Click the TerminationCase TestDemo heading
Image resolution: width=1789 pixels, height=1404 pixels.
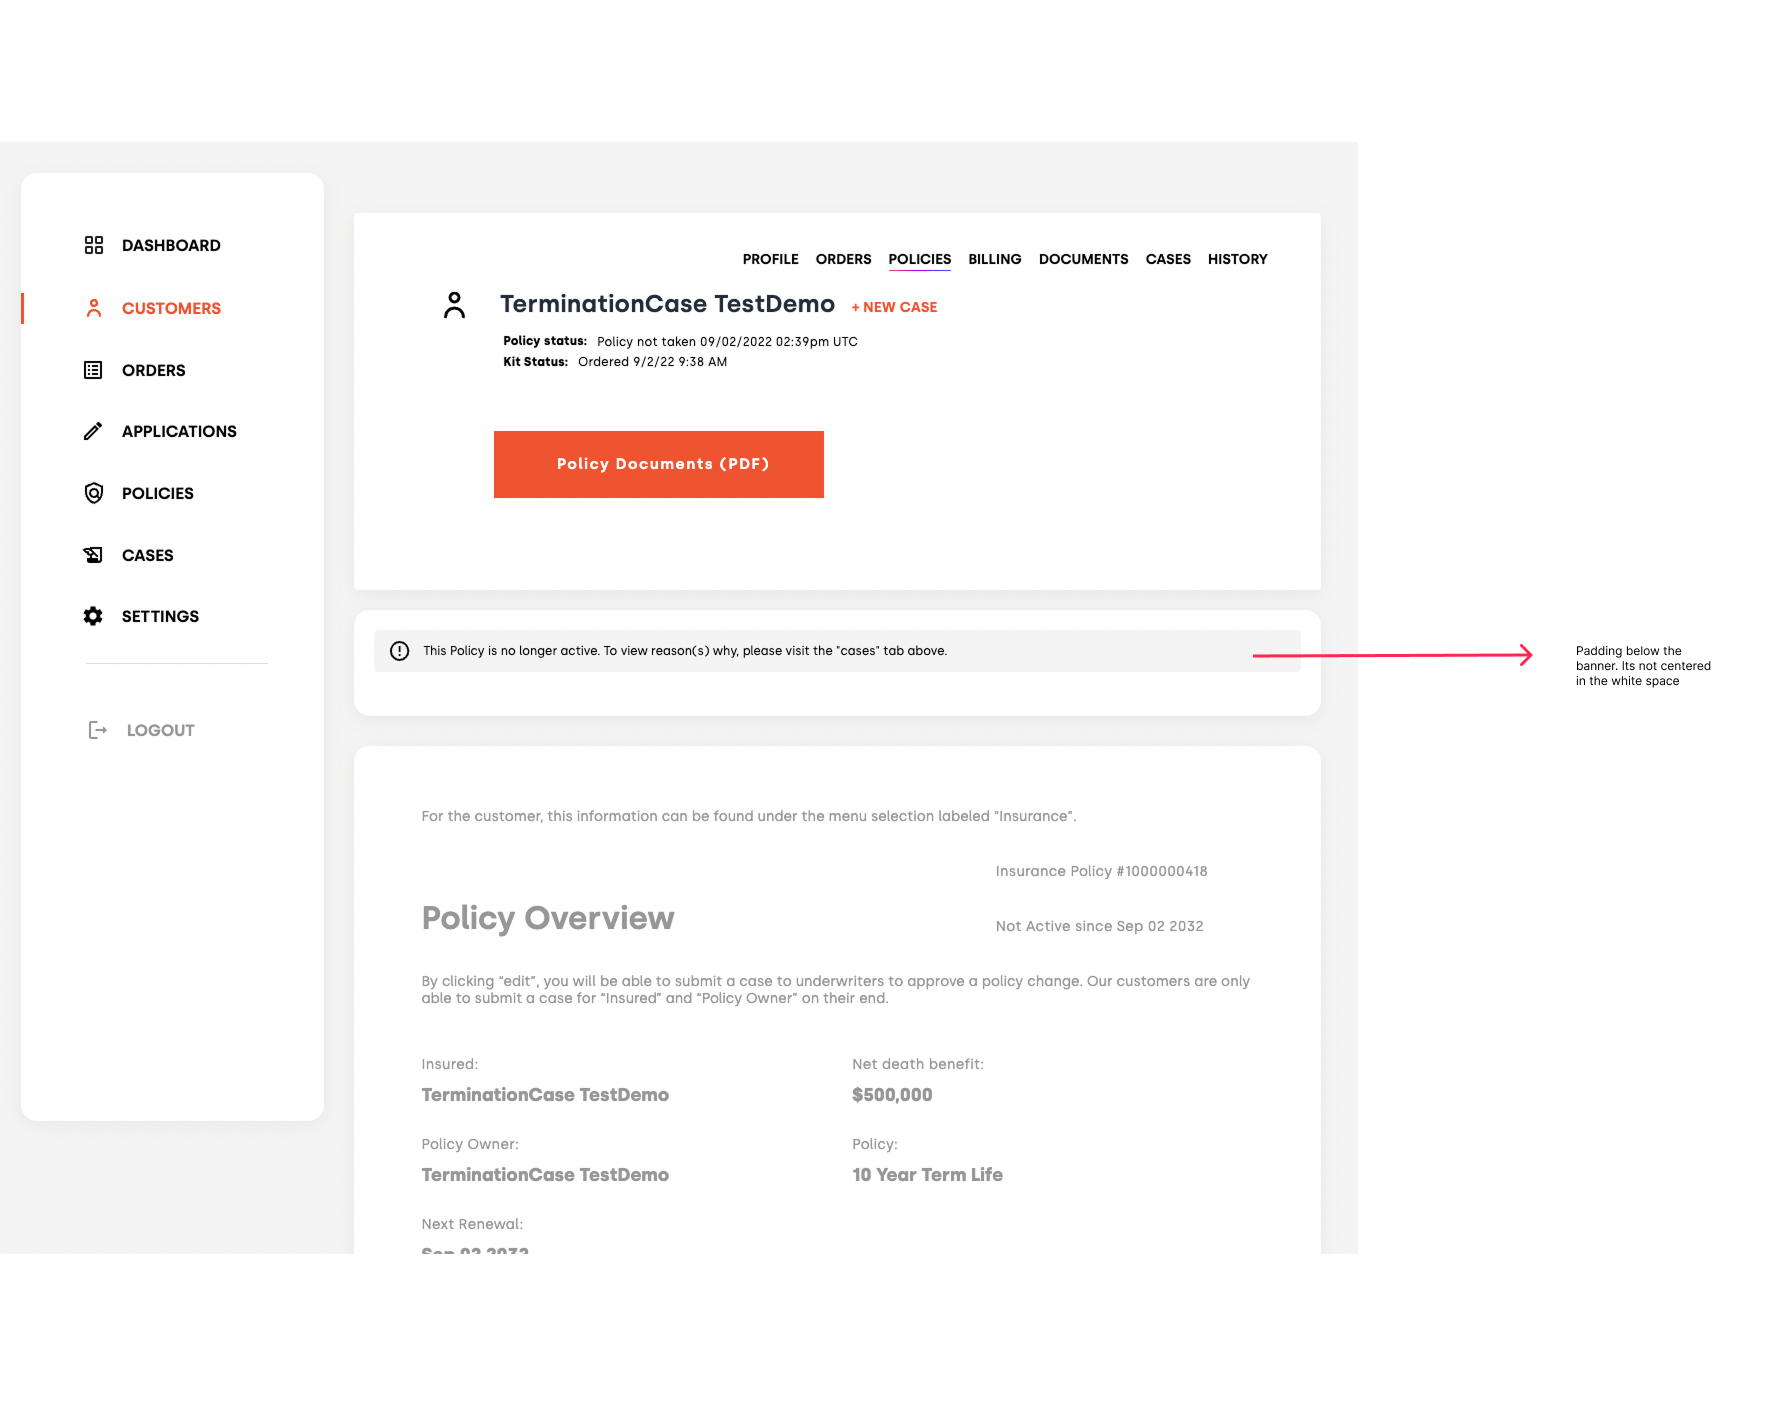tap(667, 304)
